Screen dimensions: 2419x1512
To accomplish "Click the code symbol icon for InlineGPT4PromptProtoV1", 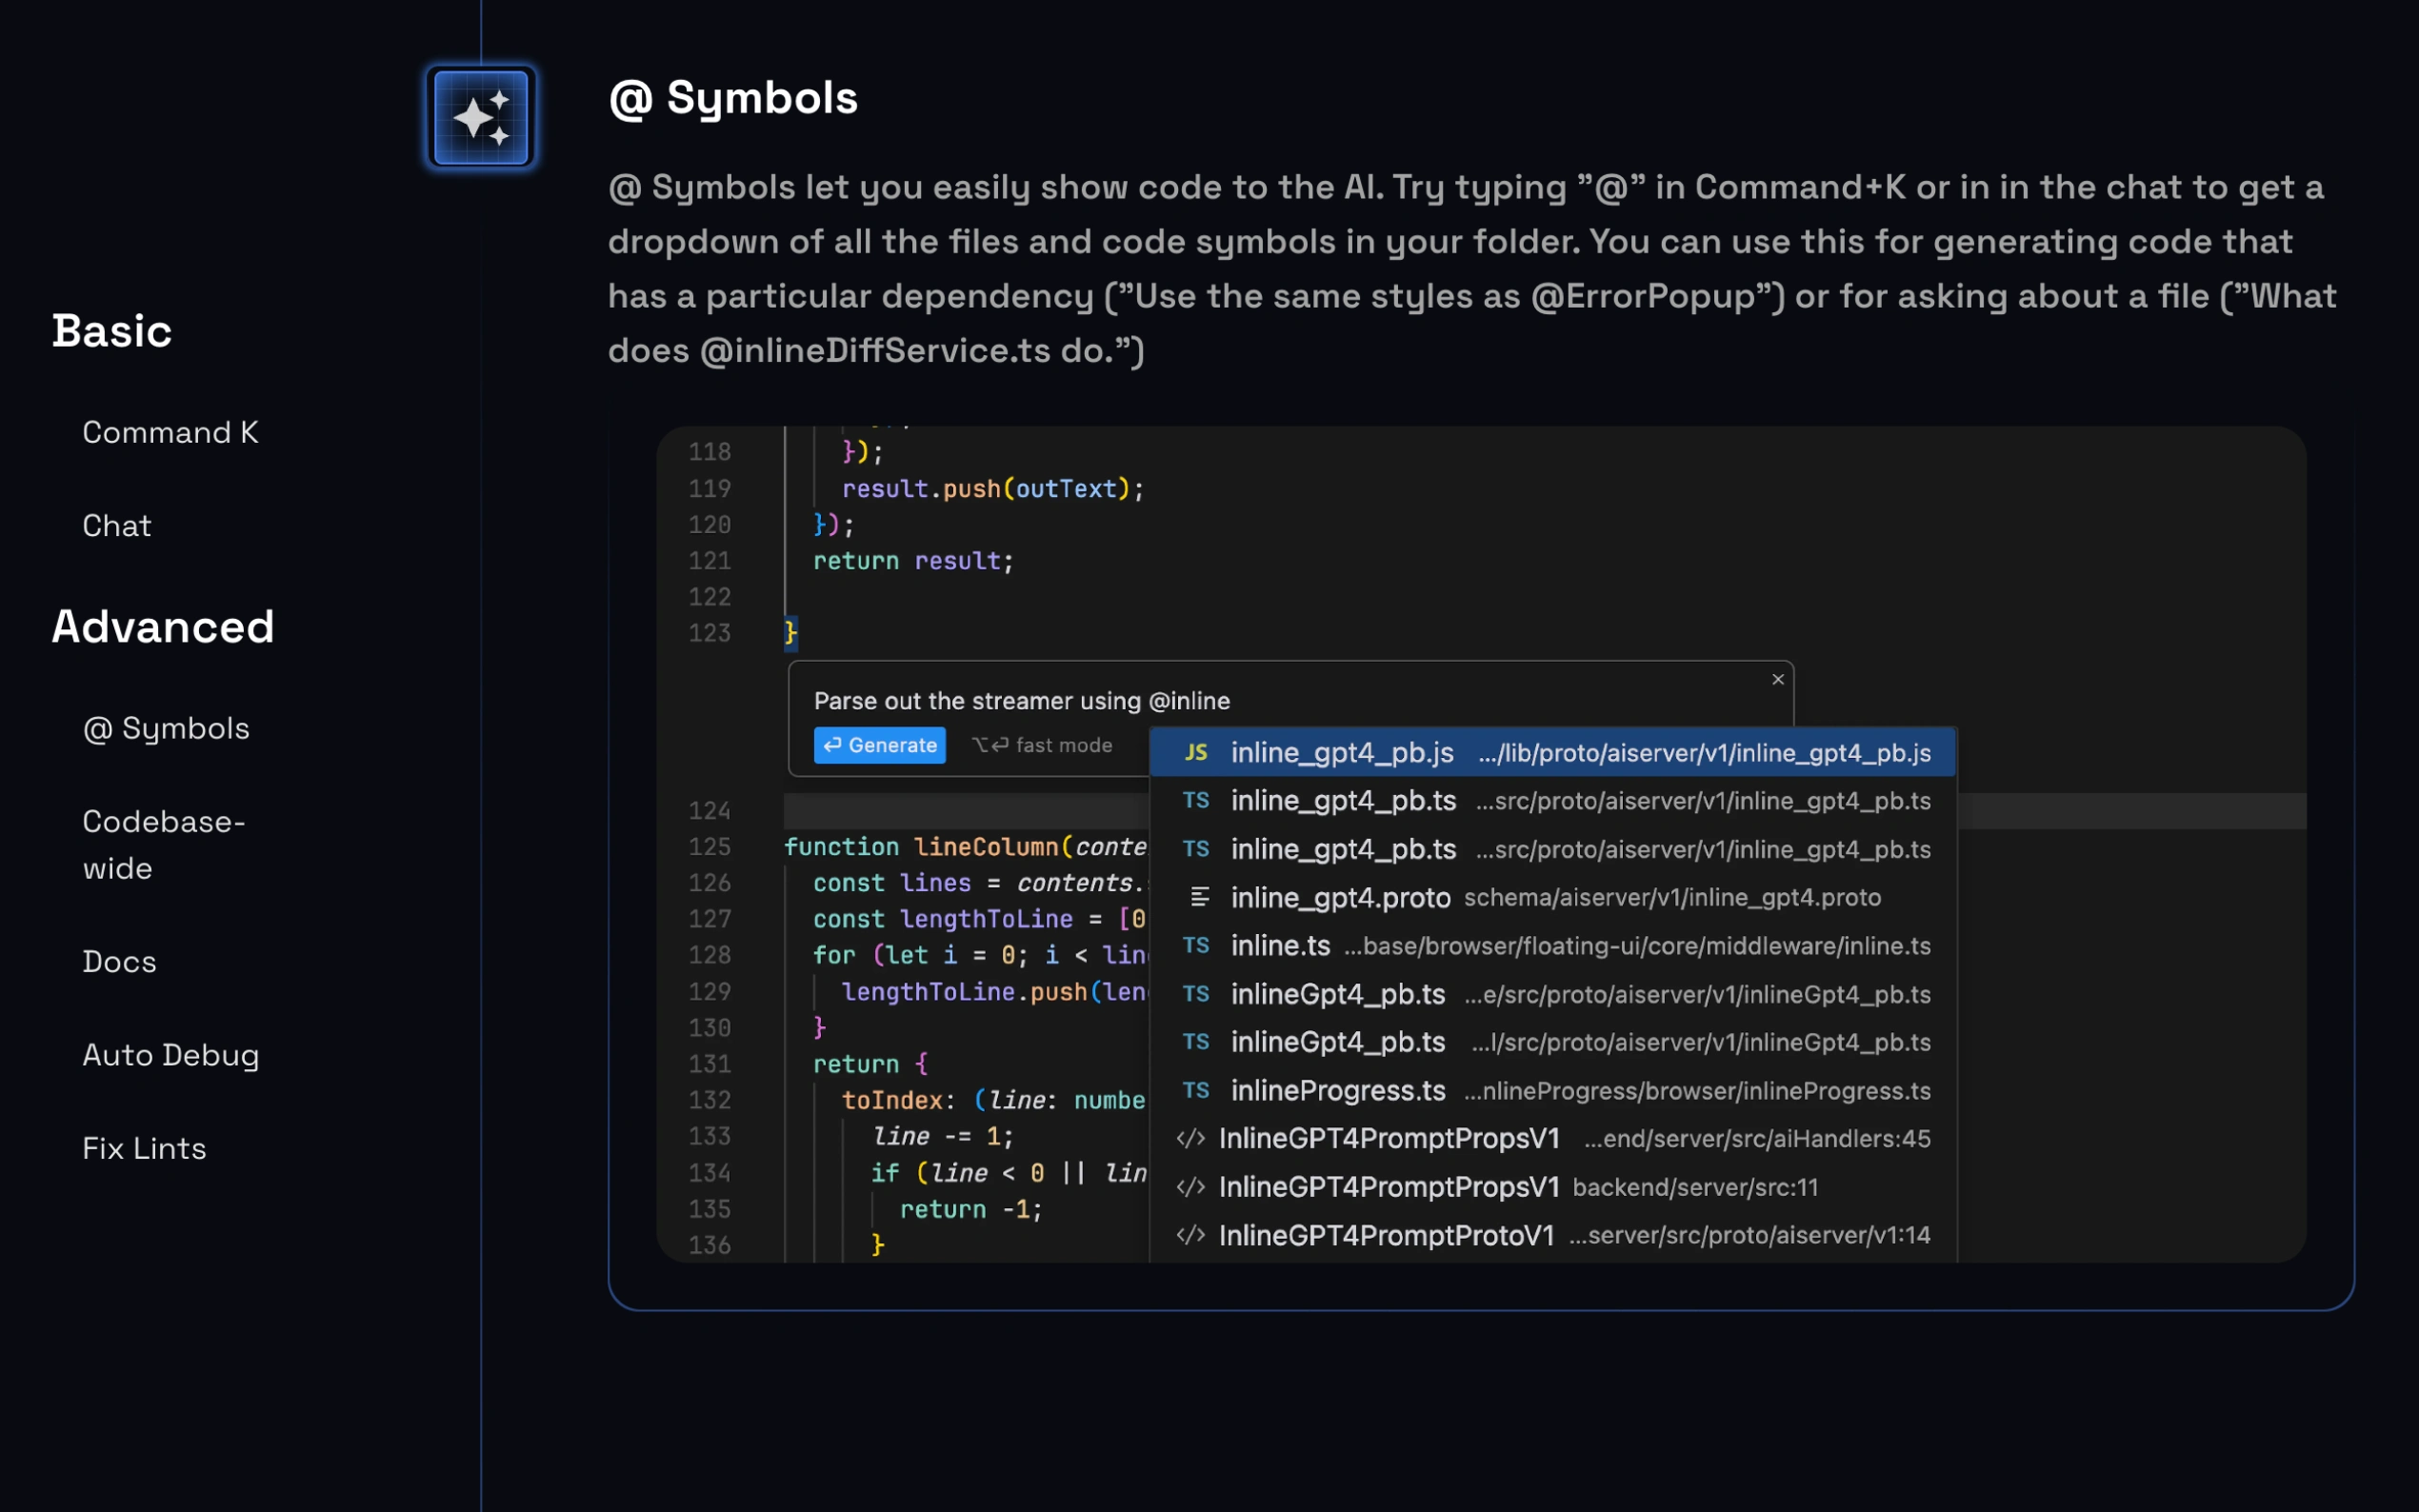I will (1190, 1236).
